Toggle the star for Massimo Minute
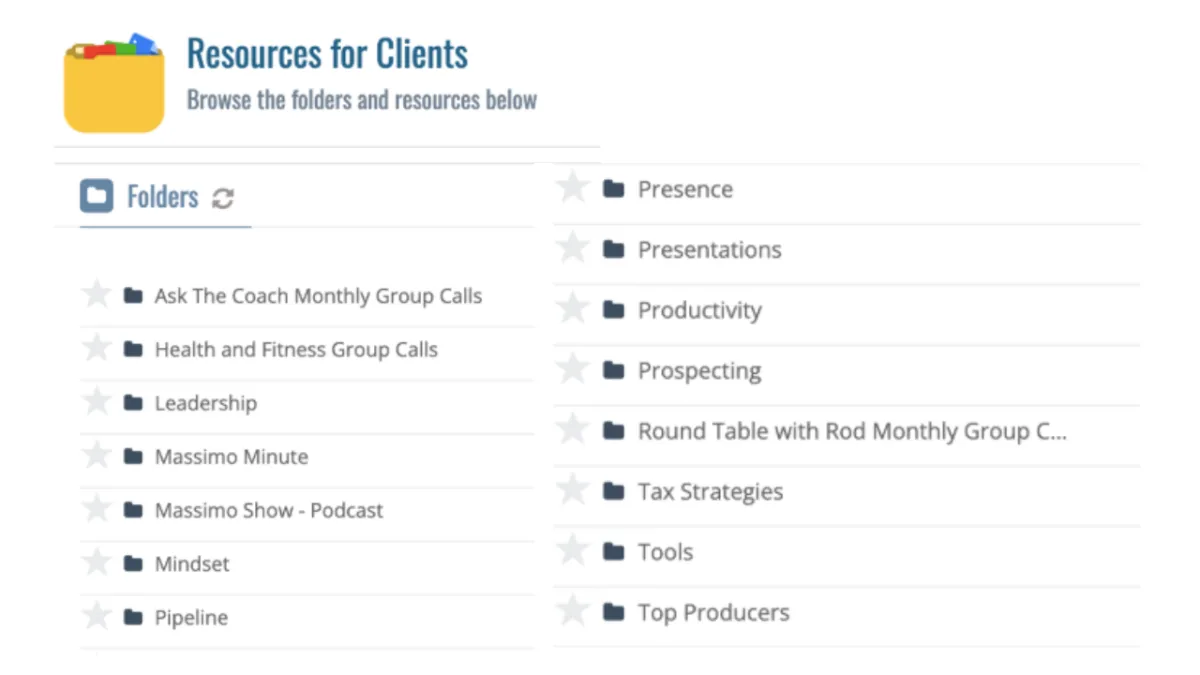The height and width of the screenshot is (675, 1200). point(96,456)
